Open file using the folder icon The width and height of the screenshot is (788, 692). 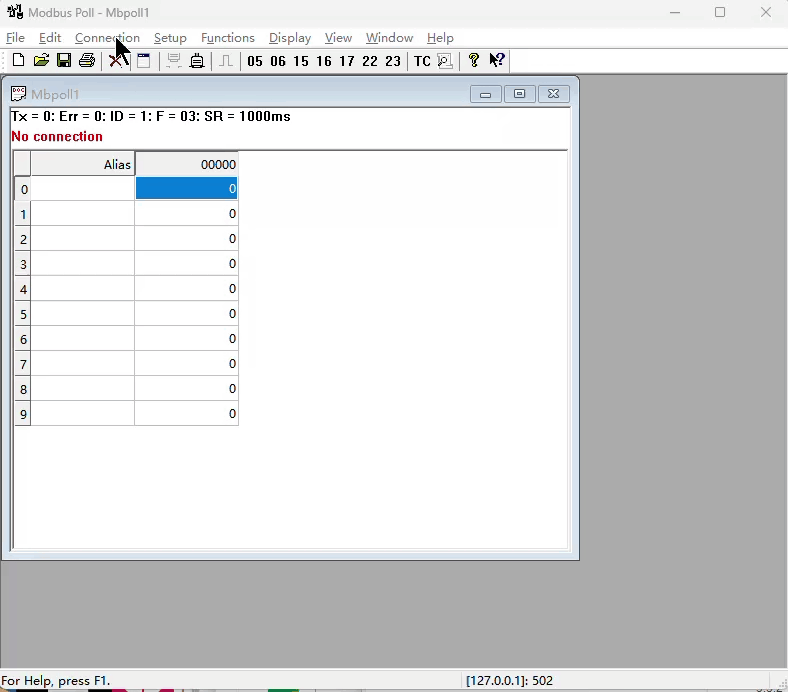click(x=41, y=61)
